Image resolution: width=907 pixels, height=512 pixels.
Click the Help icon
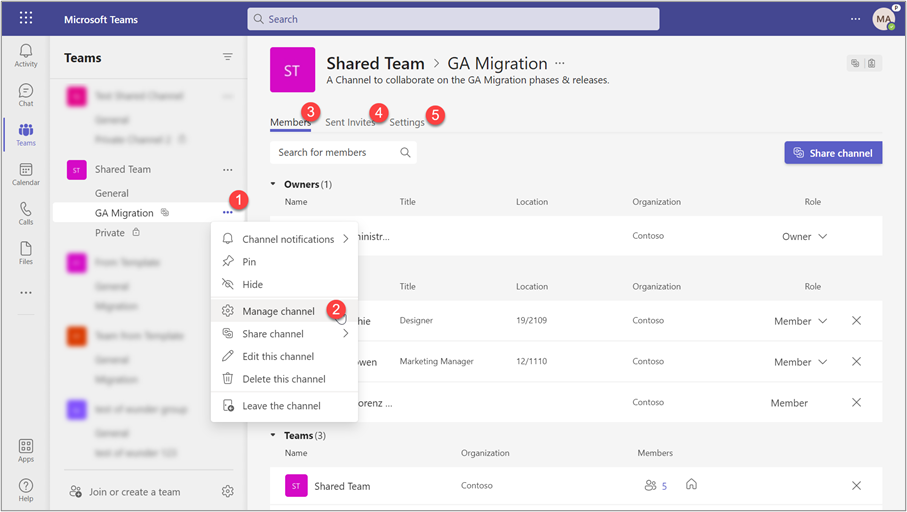(26, 489)
